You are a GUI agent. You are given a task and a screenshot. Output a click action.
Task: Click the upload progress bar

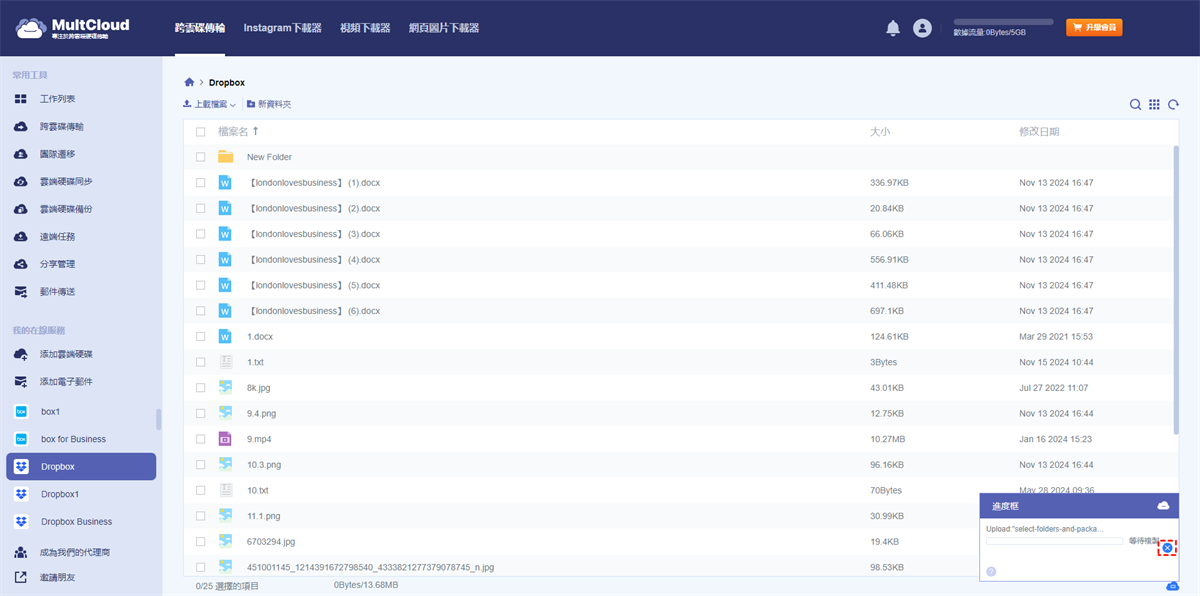1054,541
